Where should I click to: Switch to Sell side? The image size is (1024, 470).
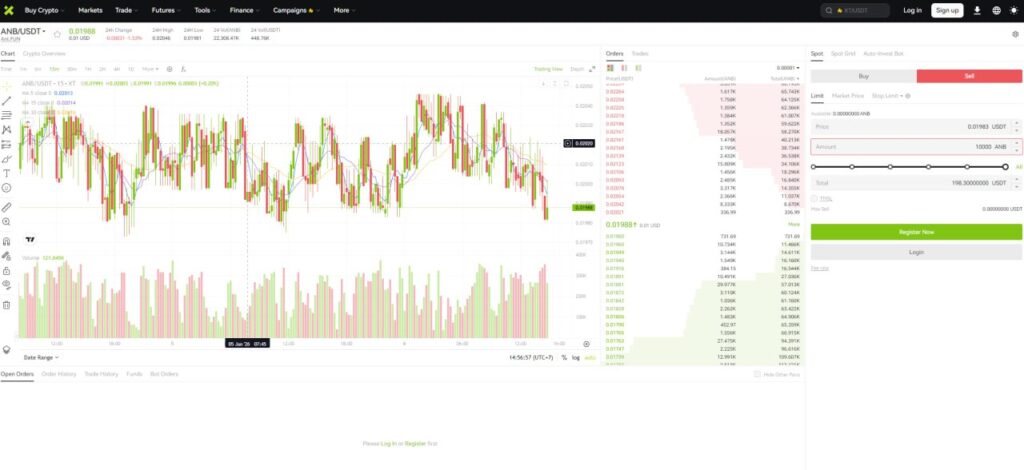tap(970, 76)
